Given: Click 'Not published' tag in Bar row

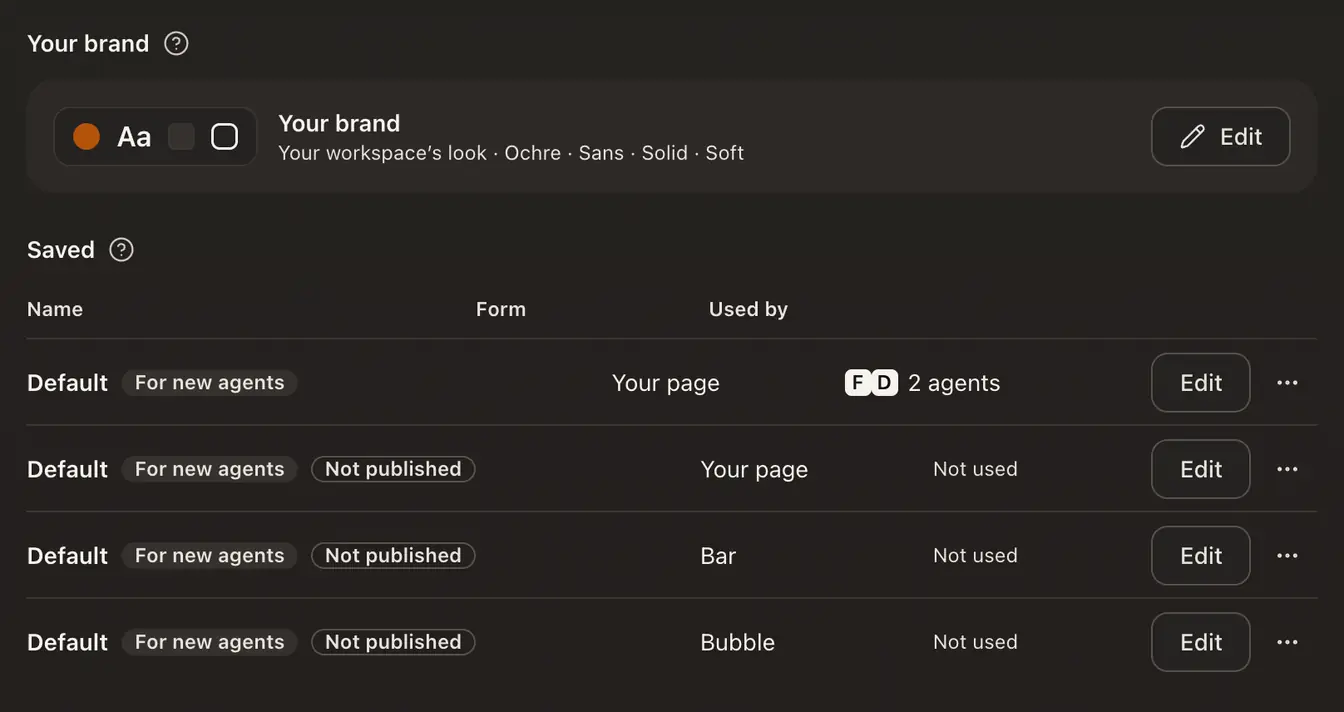Looking at the screenshot, I should tap(393, 555).
